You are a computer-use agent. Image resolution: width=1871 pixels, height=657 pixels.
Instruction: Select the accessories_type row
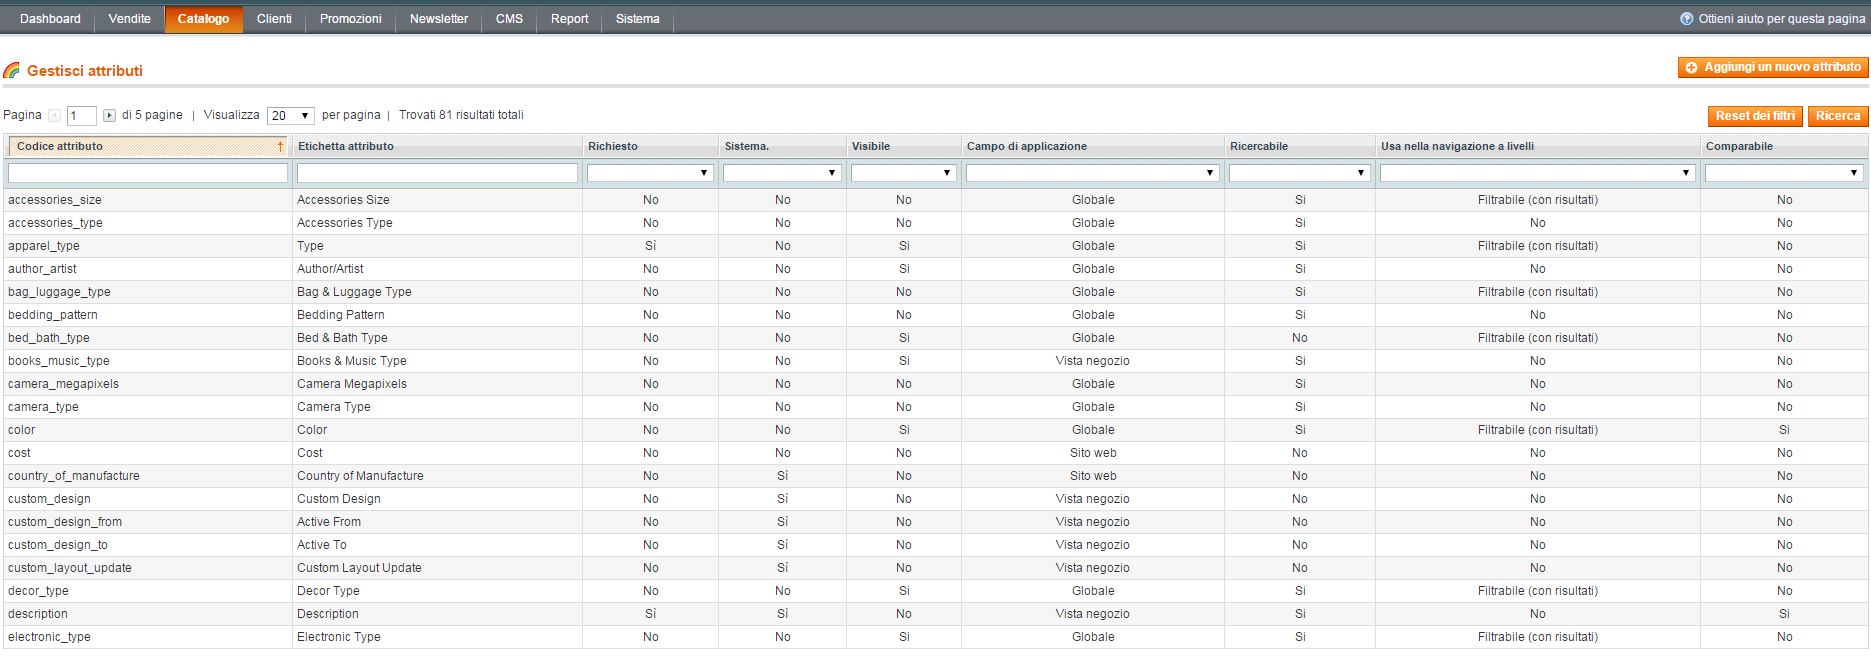pyautogui.click(x=935, y=223)
